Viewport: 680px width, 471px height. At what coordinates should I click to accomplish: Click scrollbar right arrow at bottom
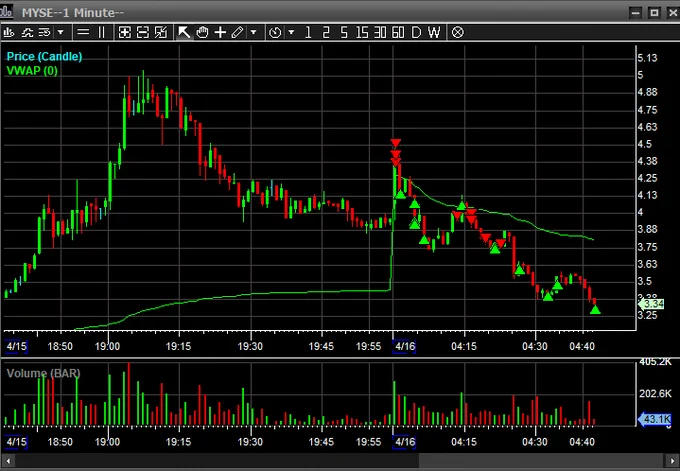pyautogui.click(x=672, y=461)
